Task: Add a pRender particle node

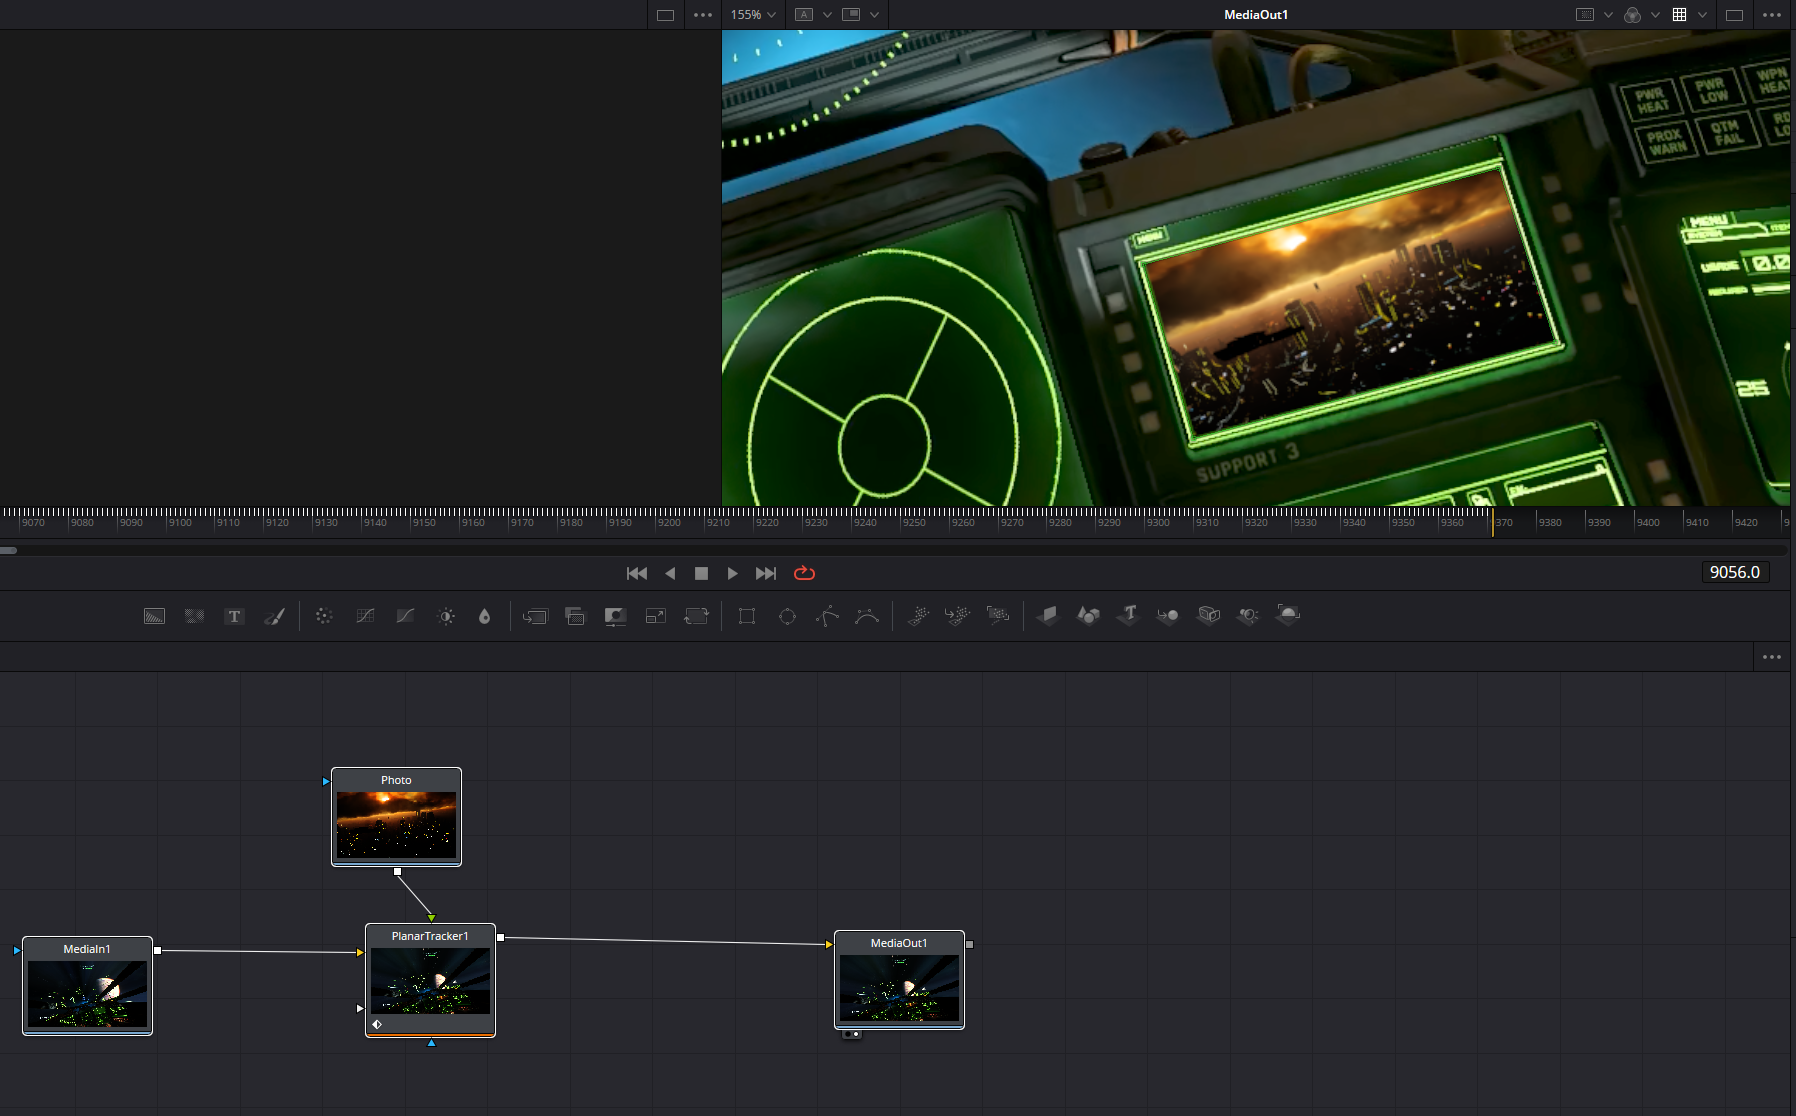Action: (x=998, y=616)
